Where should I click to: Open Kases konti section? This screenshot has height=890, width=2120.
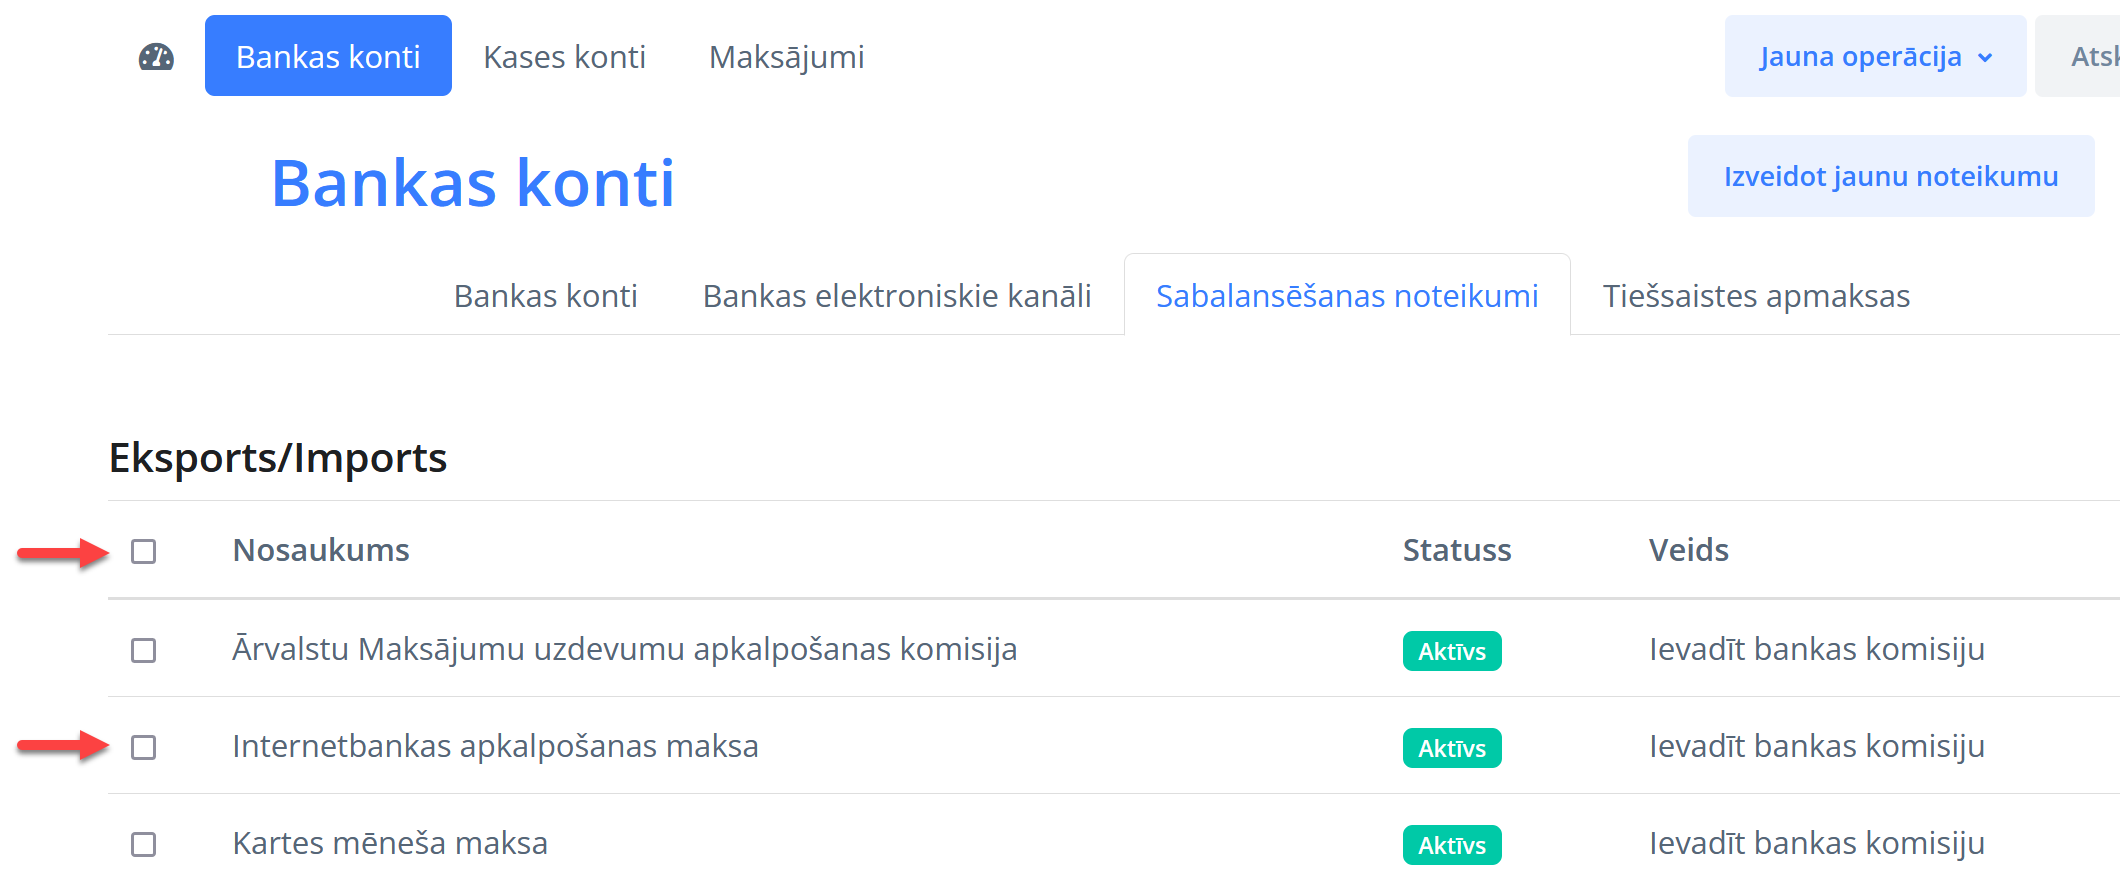coord(564,57)
